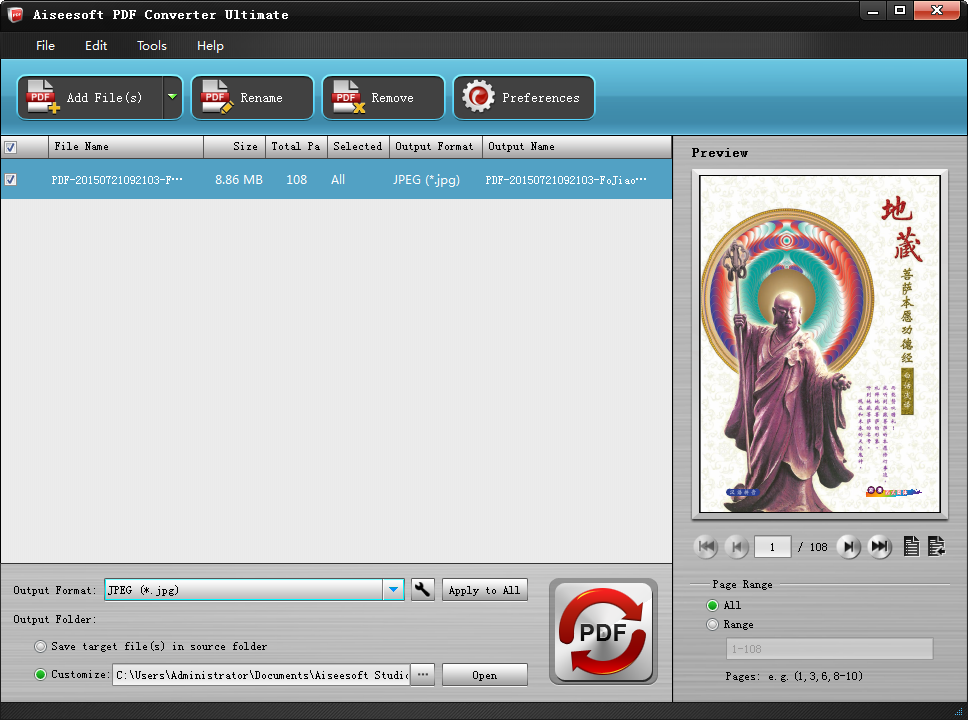
Task: Open the Tools menu
Action: point(151,45)
